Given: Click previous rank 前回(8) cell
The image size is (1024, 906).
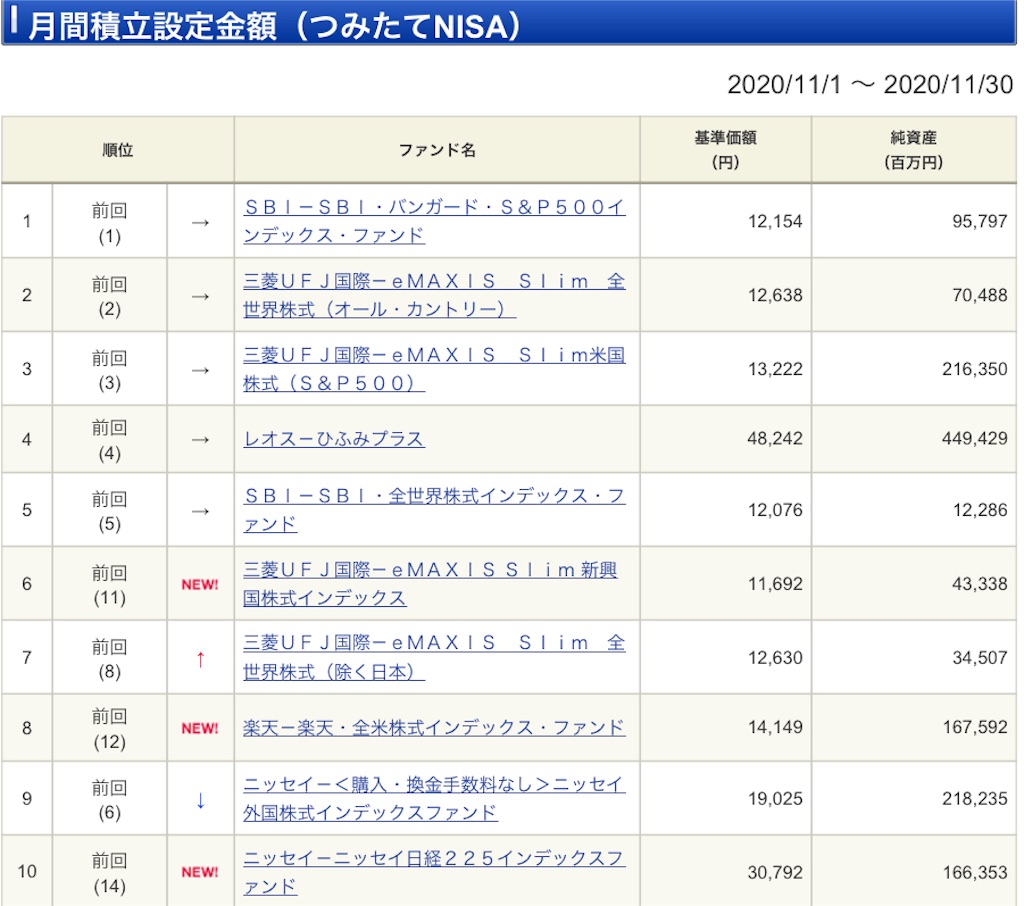Looking at the screenshot, I should (x=110, y=658).
